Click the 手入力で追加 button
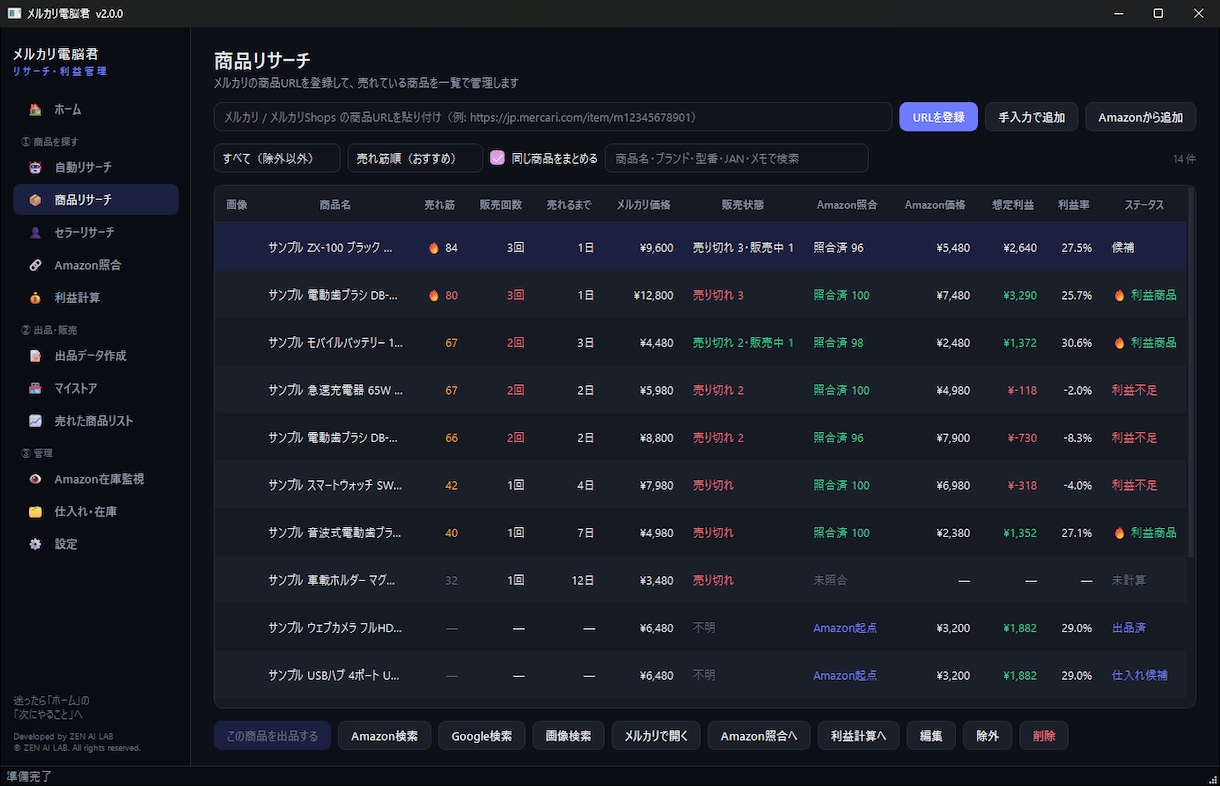Viewport: 1220px width, 786px height. tap(1031, 117)
